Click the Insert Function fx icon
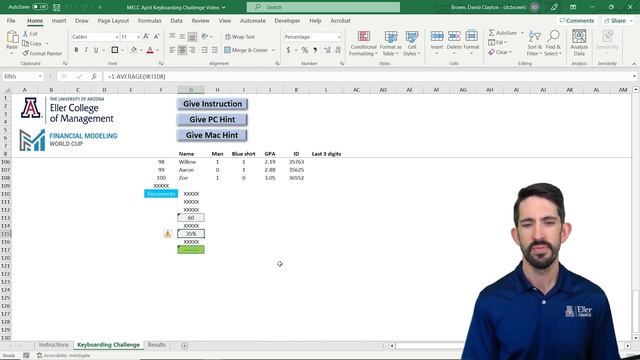Image resolution: width=640 pixels, height=360 pixels. point(94,76)
